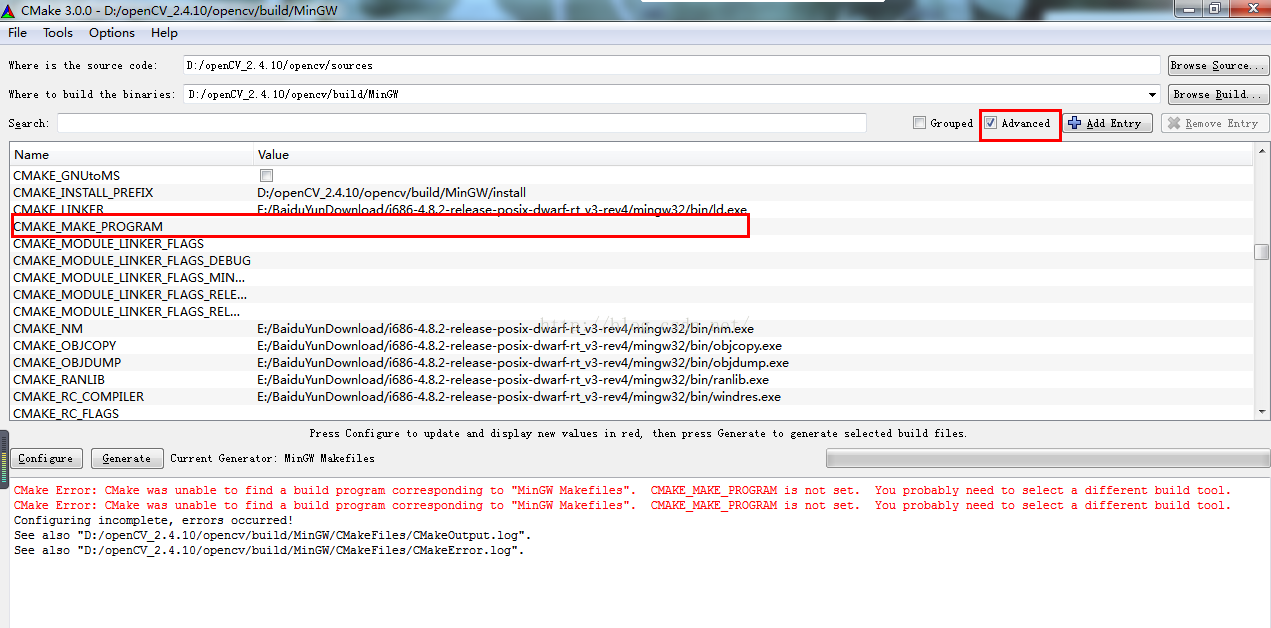Click the source code path field
This screenshot has height=628, width=1271.
coord(671,65)
